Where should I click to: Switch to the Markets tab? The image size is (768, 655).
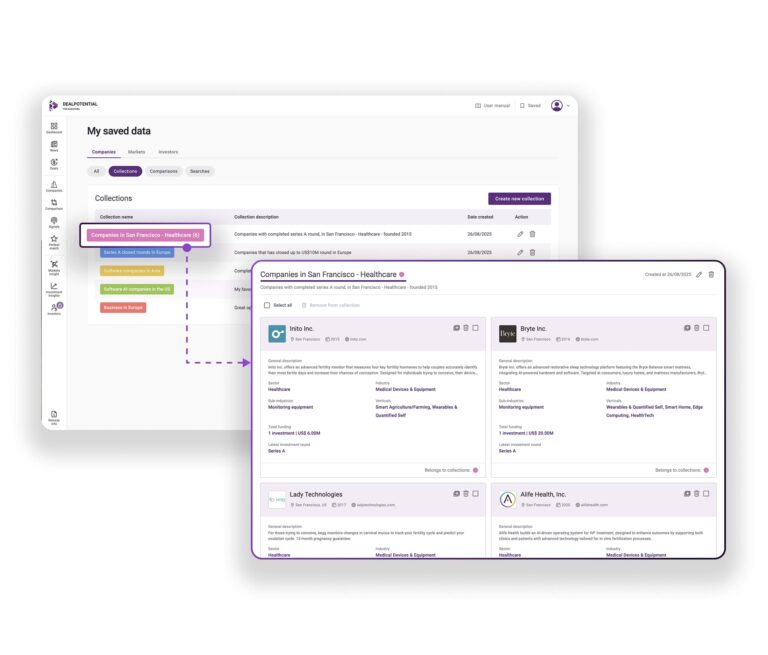point(136,152)
